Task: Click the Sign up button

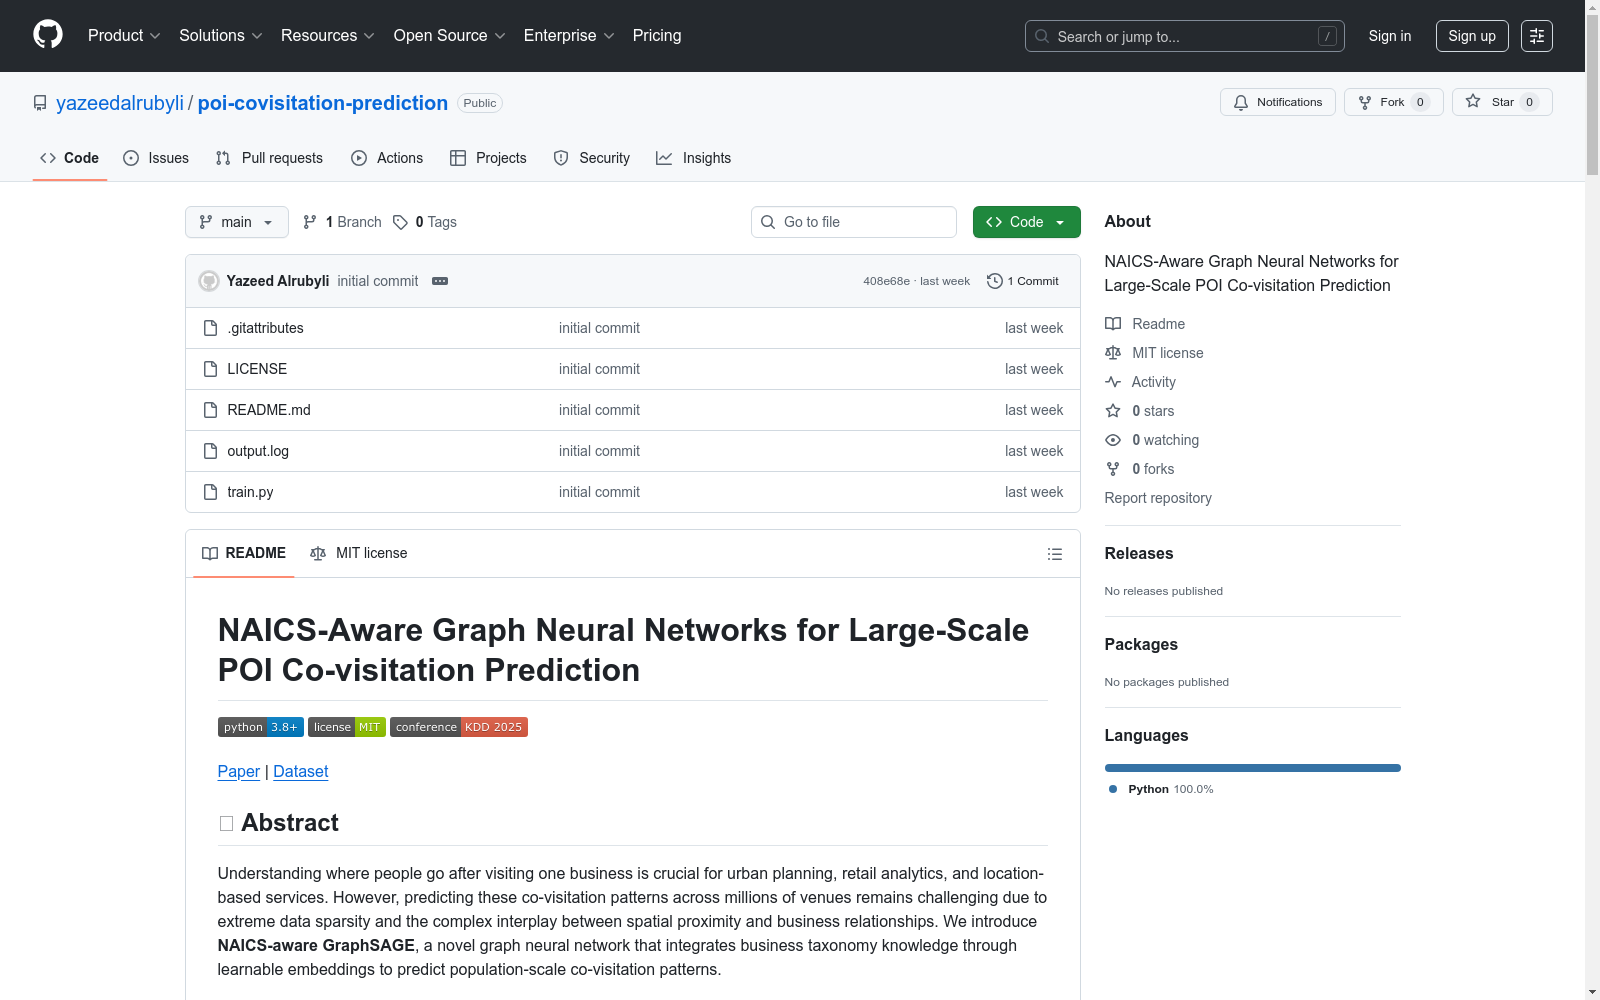Action: pyautogui.click(x=1472, y=36)
